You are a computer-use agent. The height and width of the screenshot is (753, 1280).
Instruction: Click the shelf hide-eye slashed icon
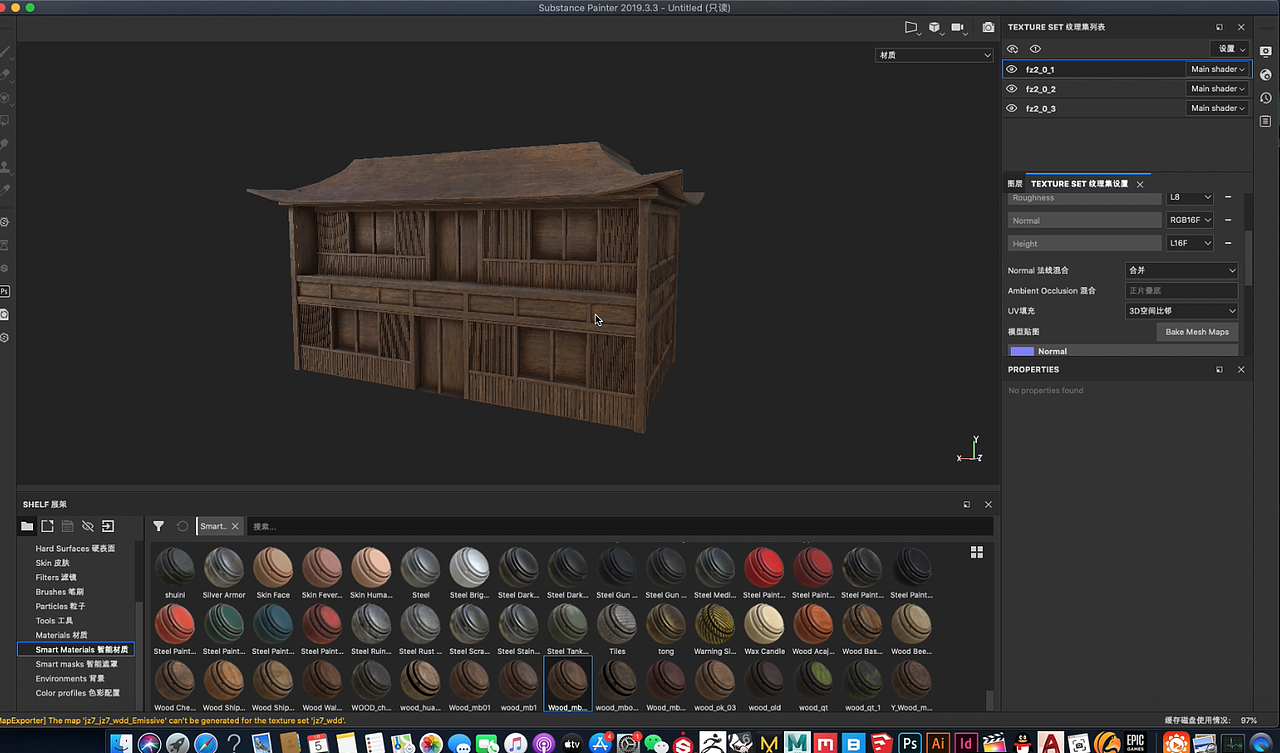[x=88, y=526]
